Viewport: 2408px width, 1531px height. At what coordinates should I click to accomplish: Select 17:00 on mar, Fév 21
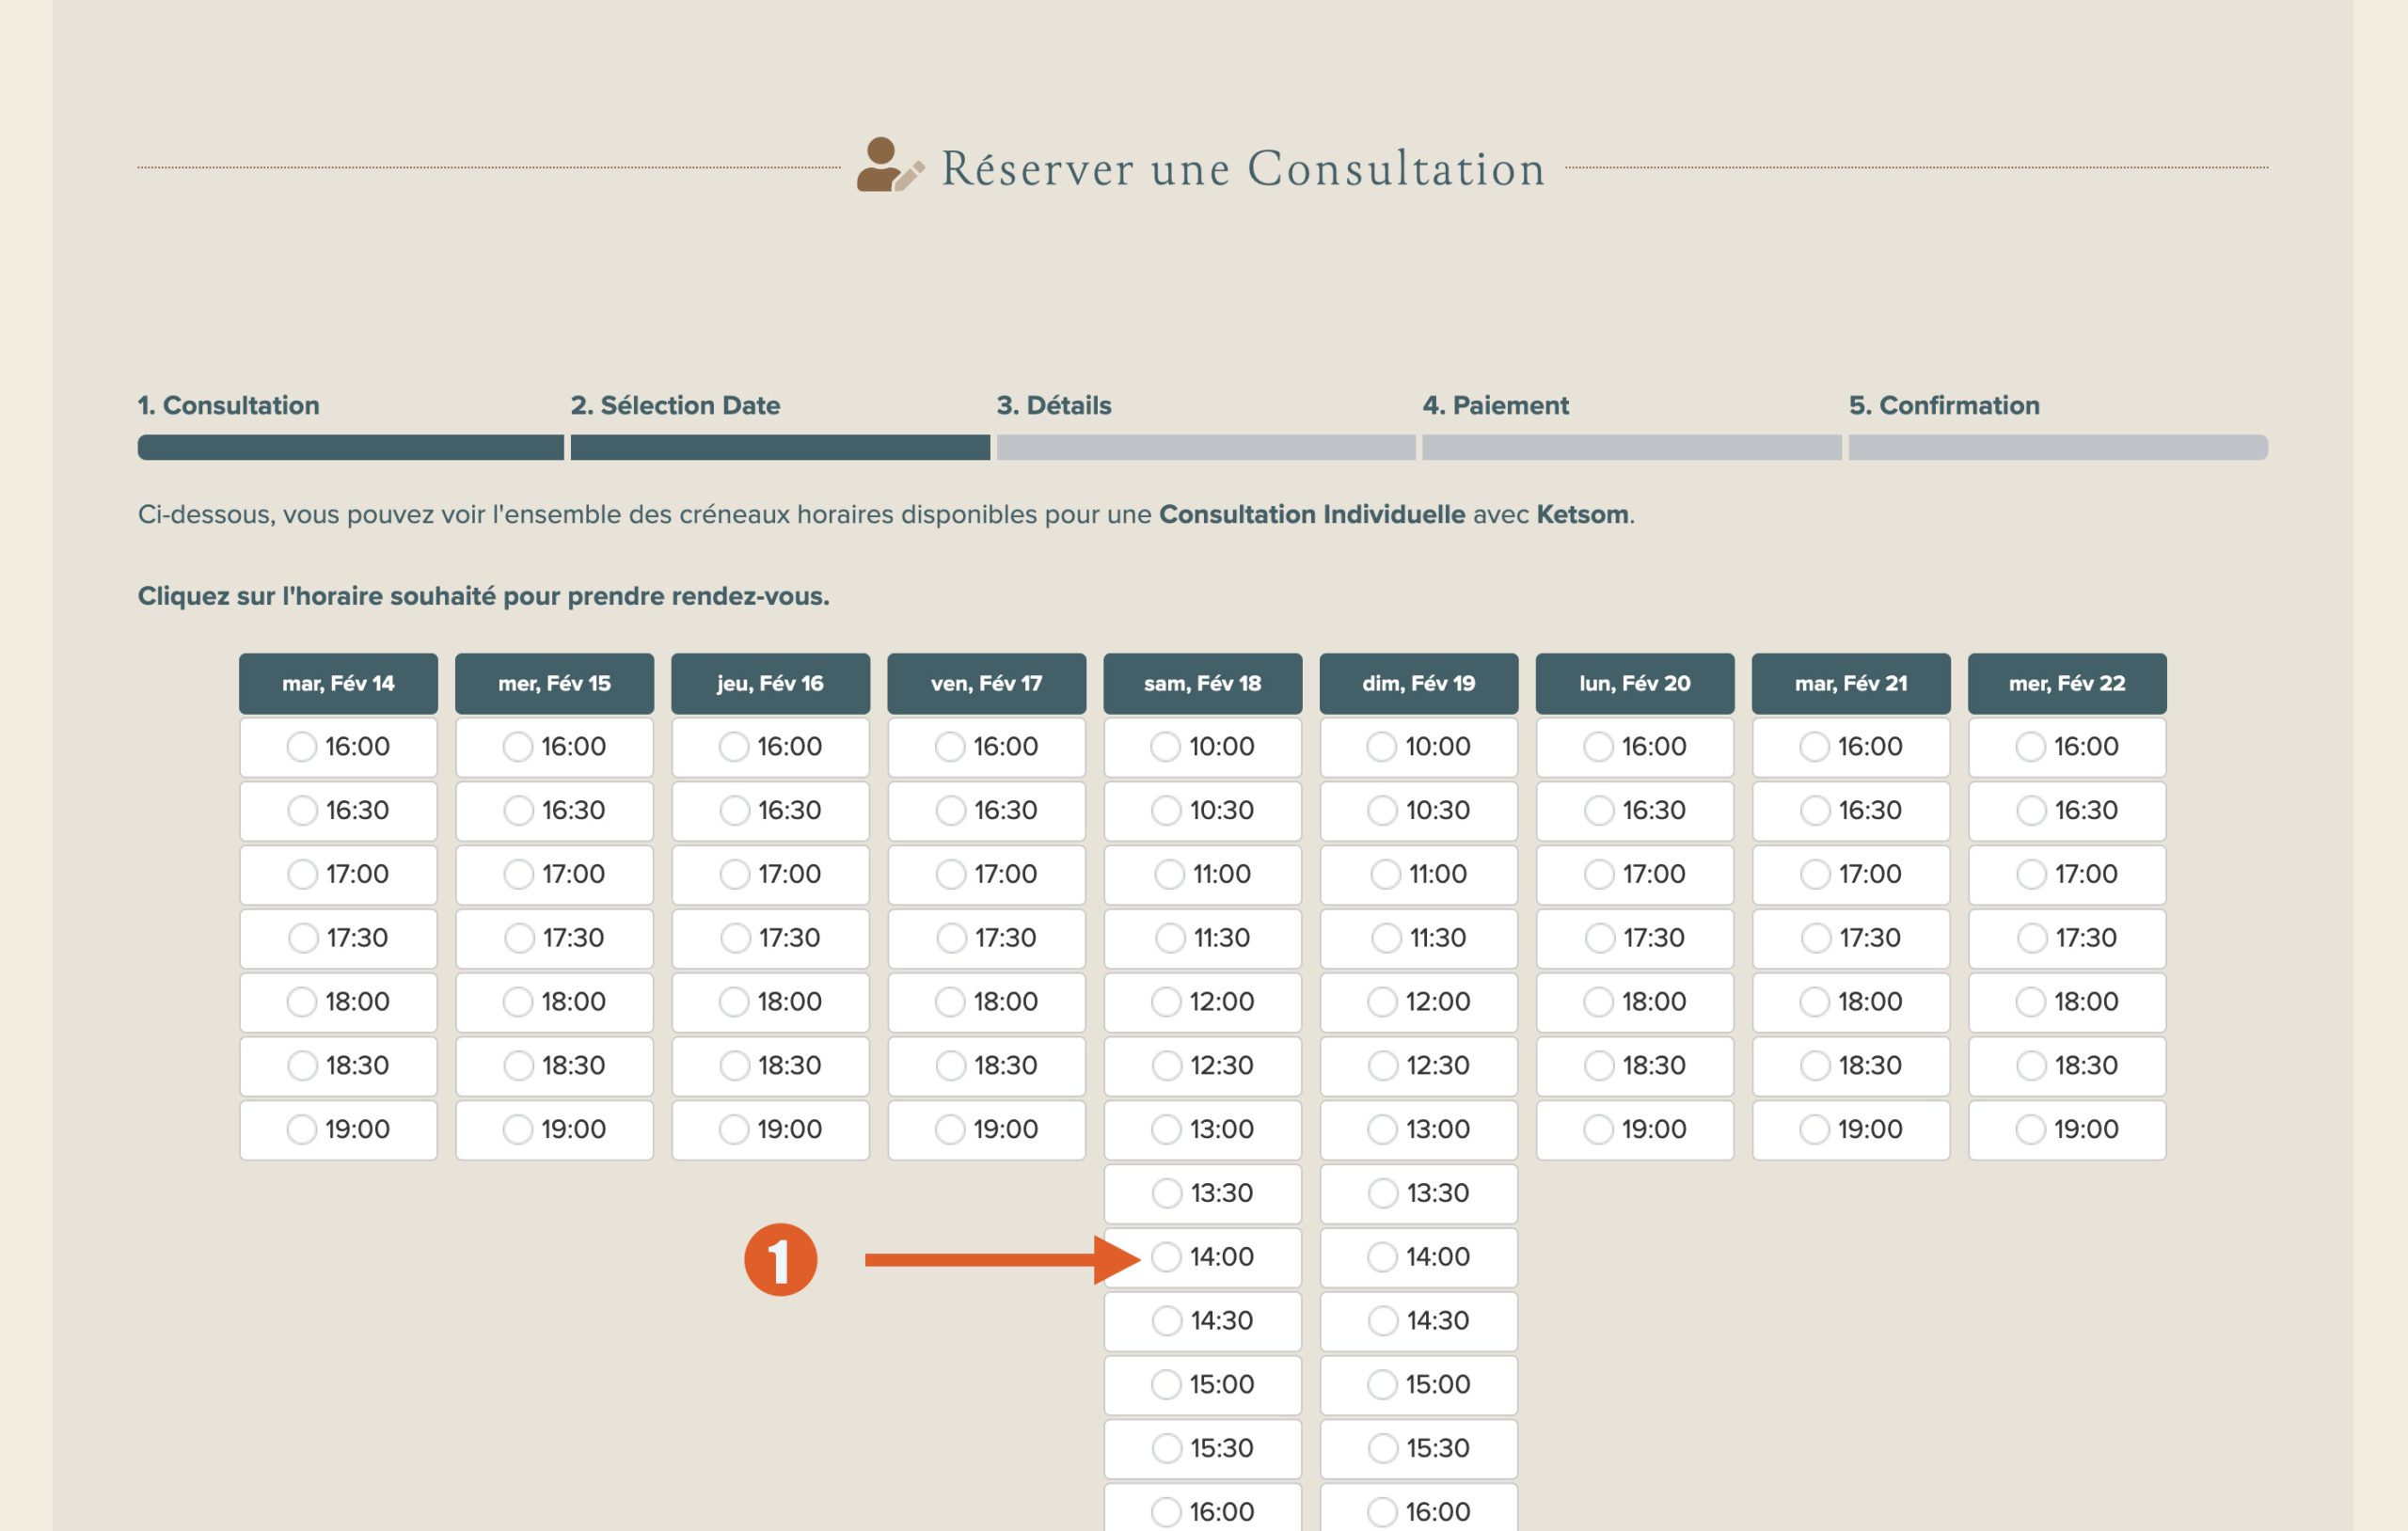click(x=1851, y=875)
